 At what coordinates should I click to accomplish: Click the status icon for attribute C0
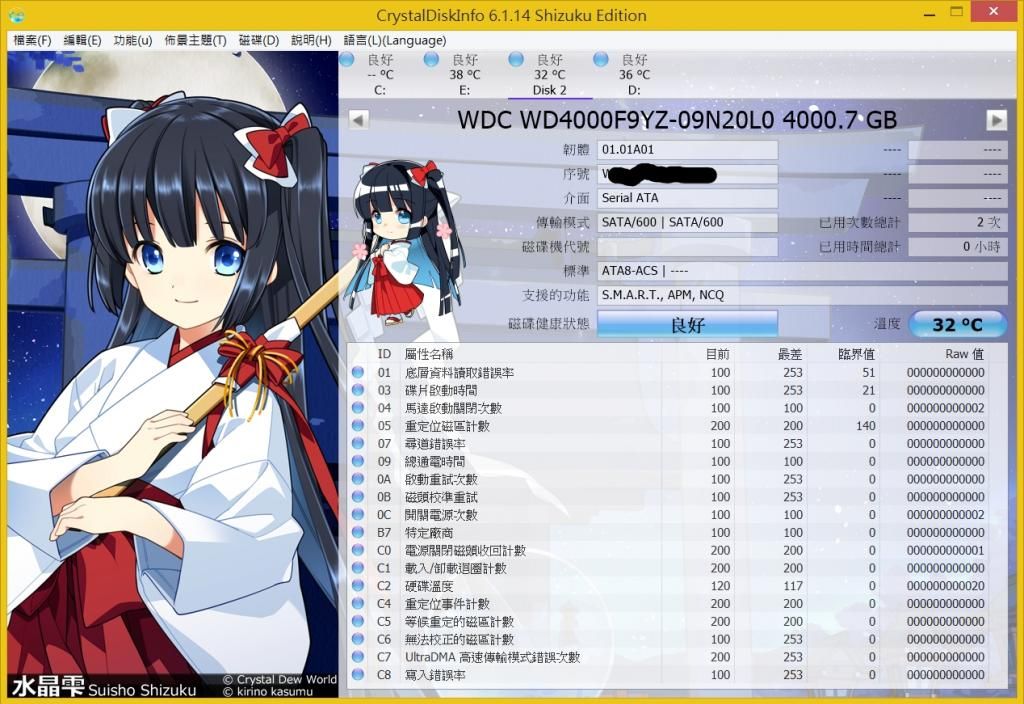click(358, 550)
